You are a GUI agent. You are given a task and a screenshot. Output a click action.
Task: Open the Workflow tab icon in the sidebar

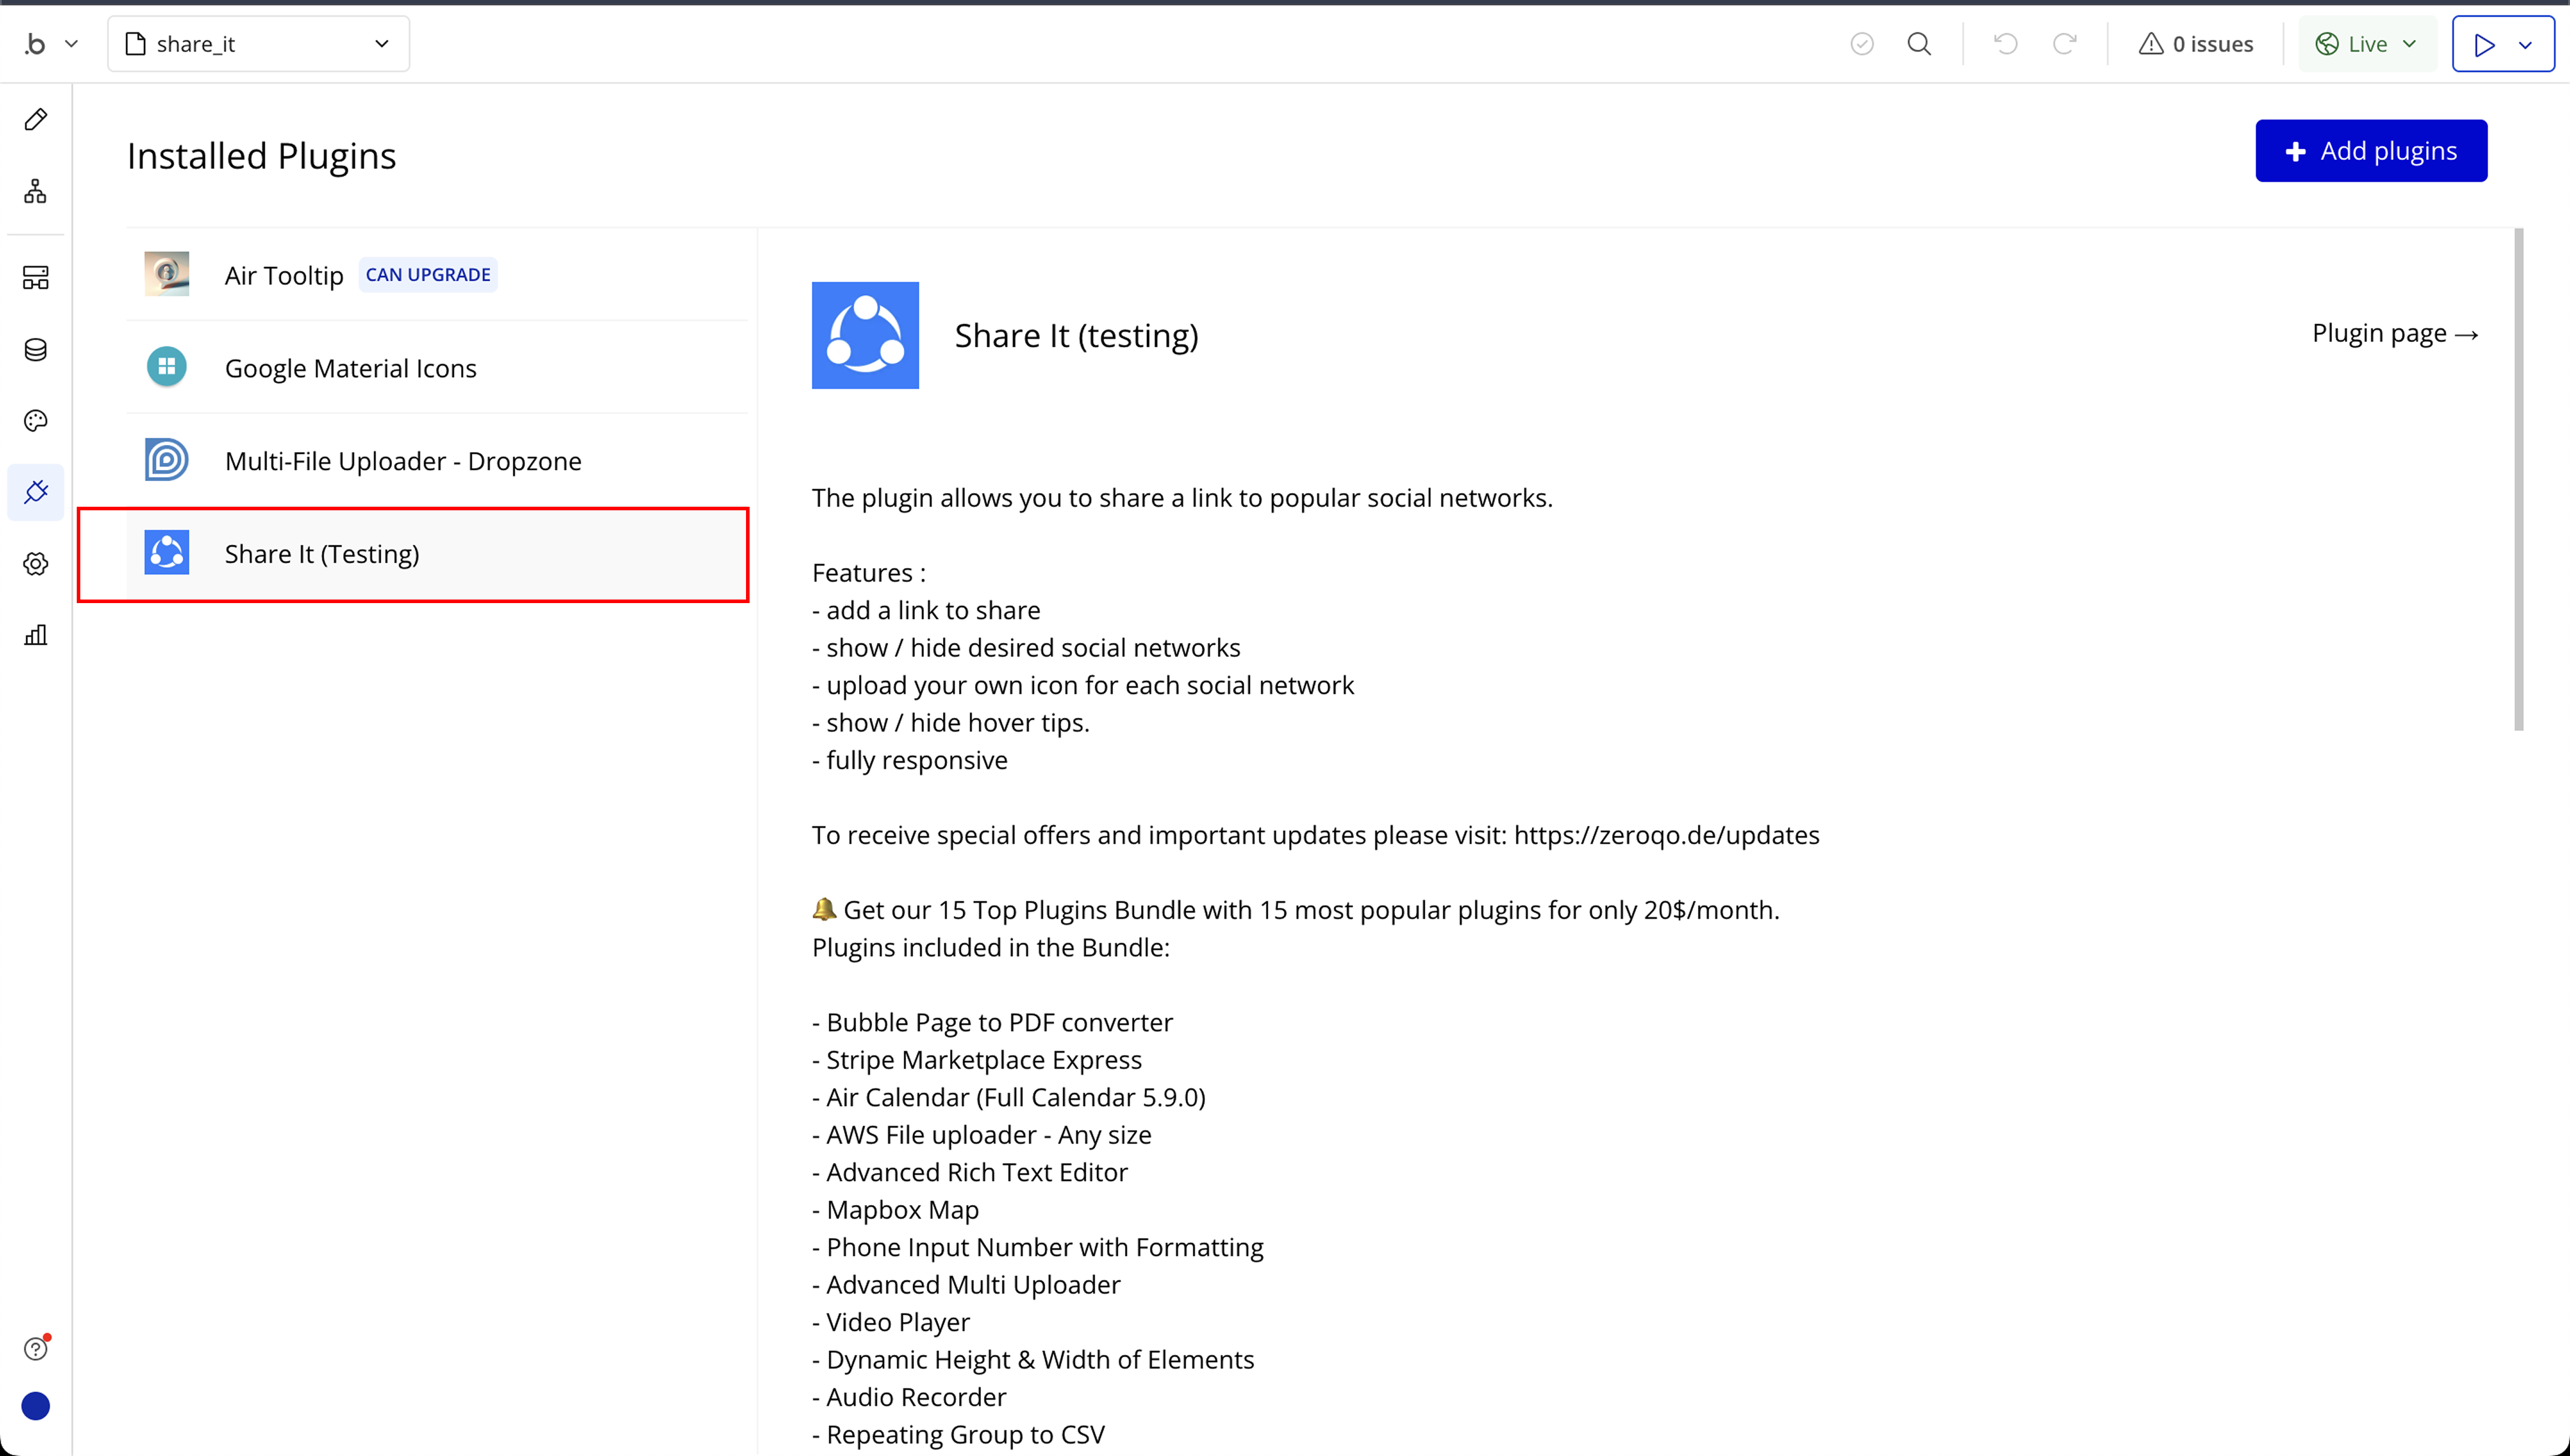pos(36,192)
